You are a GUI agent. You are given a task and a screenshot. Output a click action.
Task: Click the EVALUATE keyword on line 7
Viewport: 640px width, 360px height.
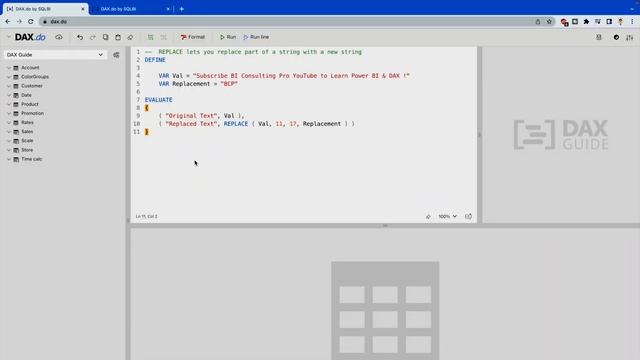pos(158,100)
